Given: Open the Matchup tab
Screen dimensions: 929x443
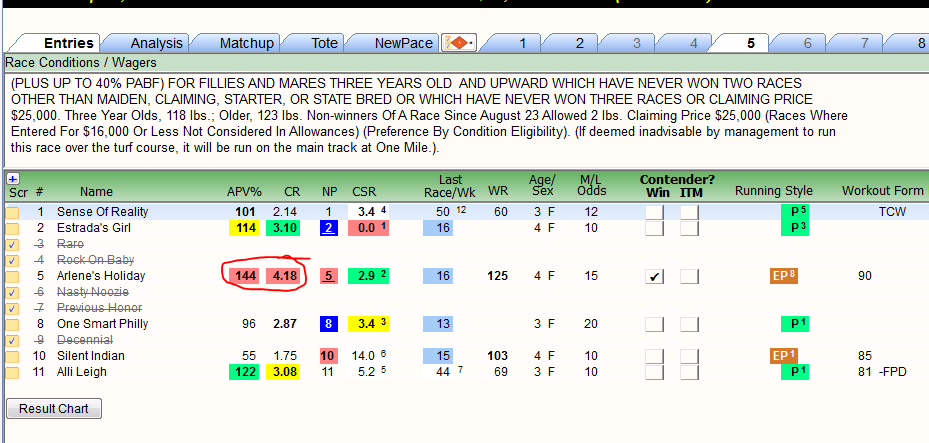Looking at the screenshot, I should click(246, 43).
